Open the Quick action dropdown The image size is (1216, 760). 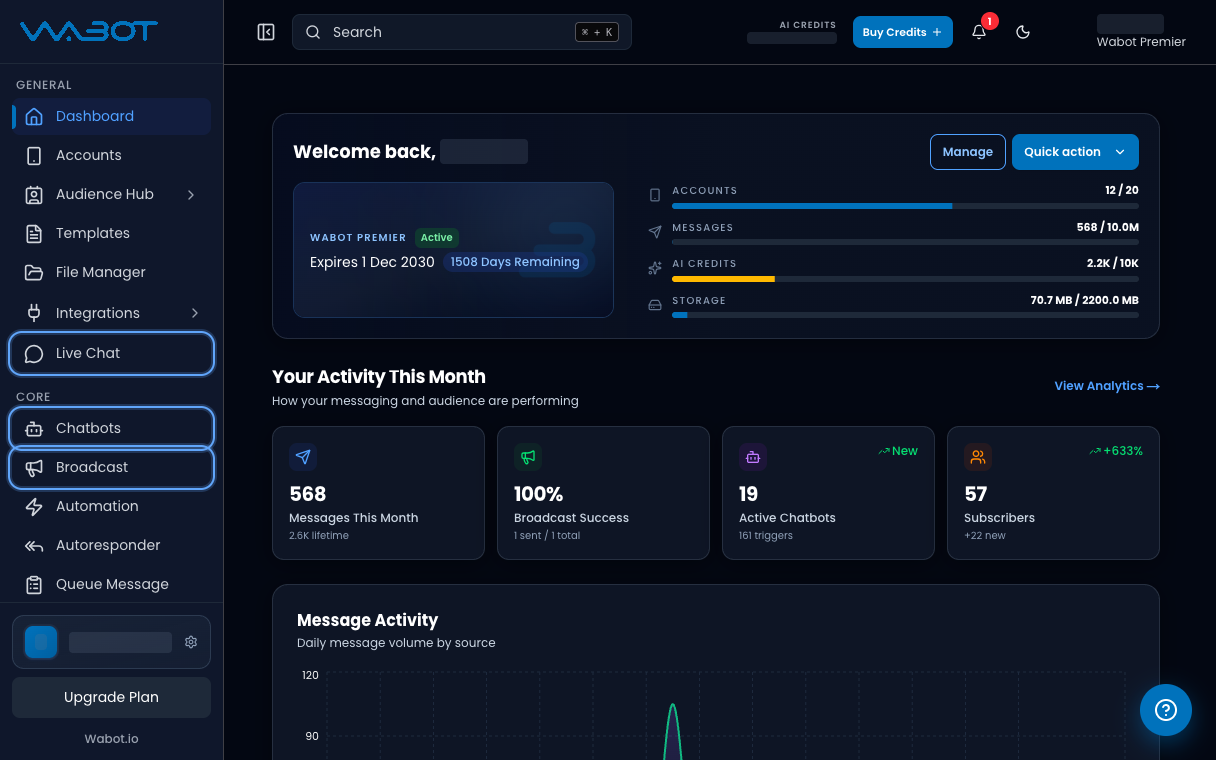click(x=1075, y=152)
